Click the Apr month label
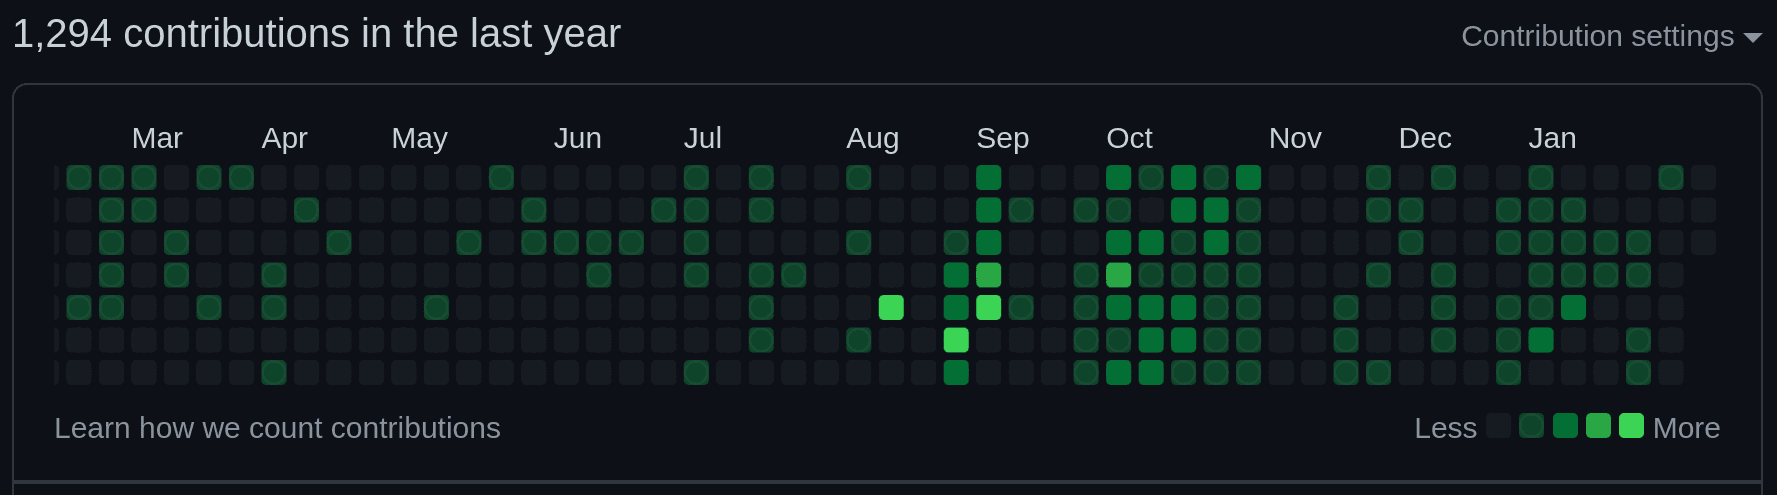The image size is (1777, 495). point(284,138)
